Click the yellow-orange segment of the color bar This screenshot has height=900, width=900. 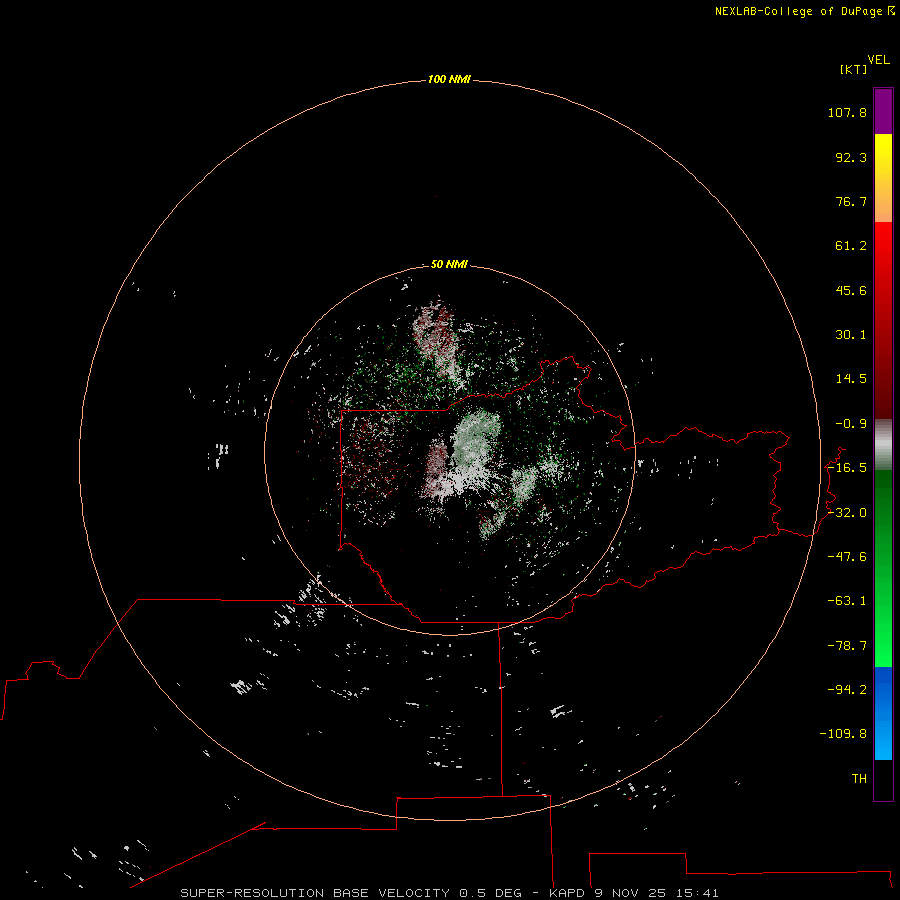click(883, 178)
